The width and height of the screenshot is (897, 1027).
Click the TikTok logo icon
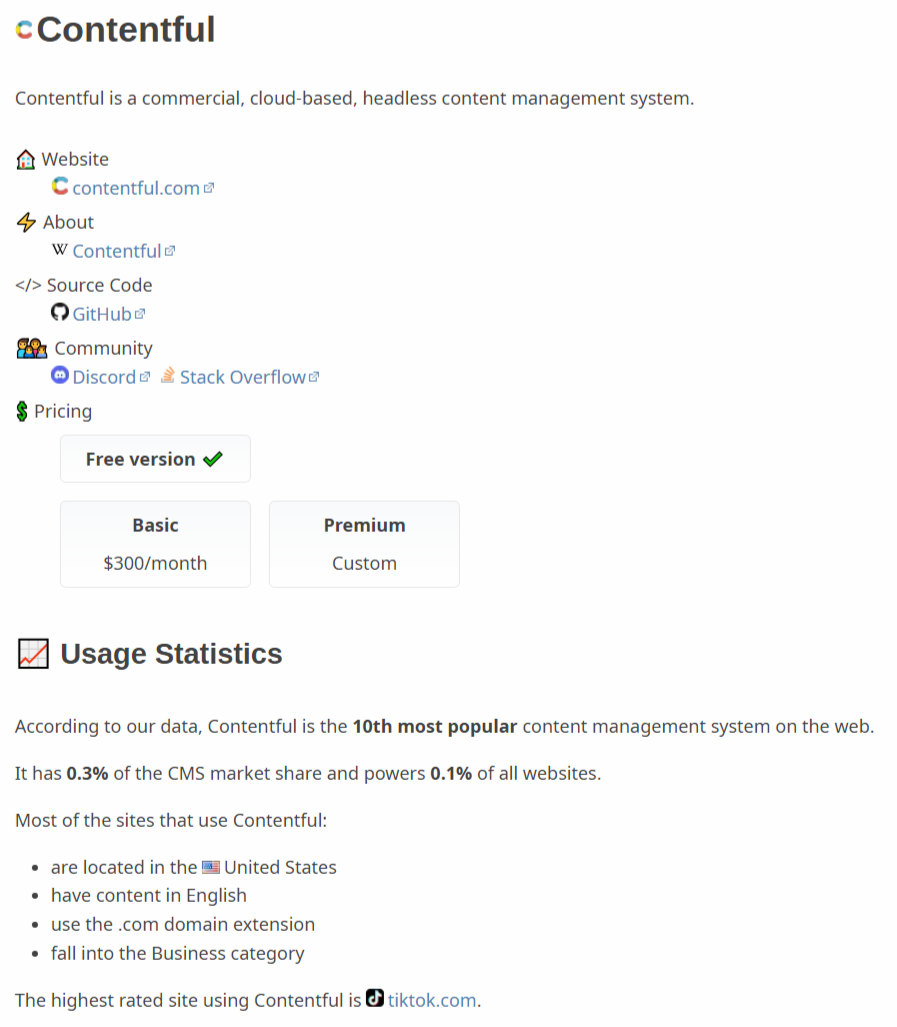[374, 998]
